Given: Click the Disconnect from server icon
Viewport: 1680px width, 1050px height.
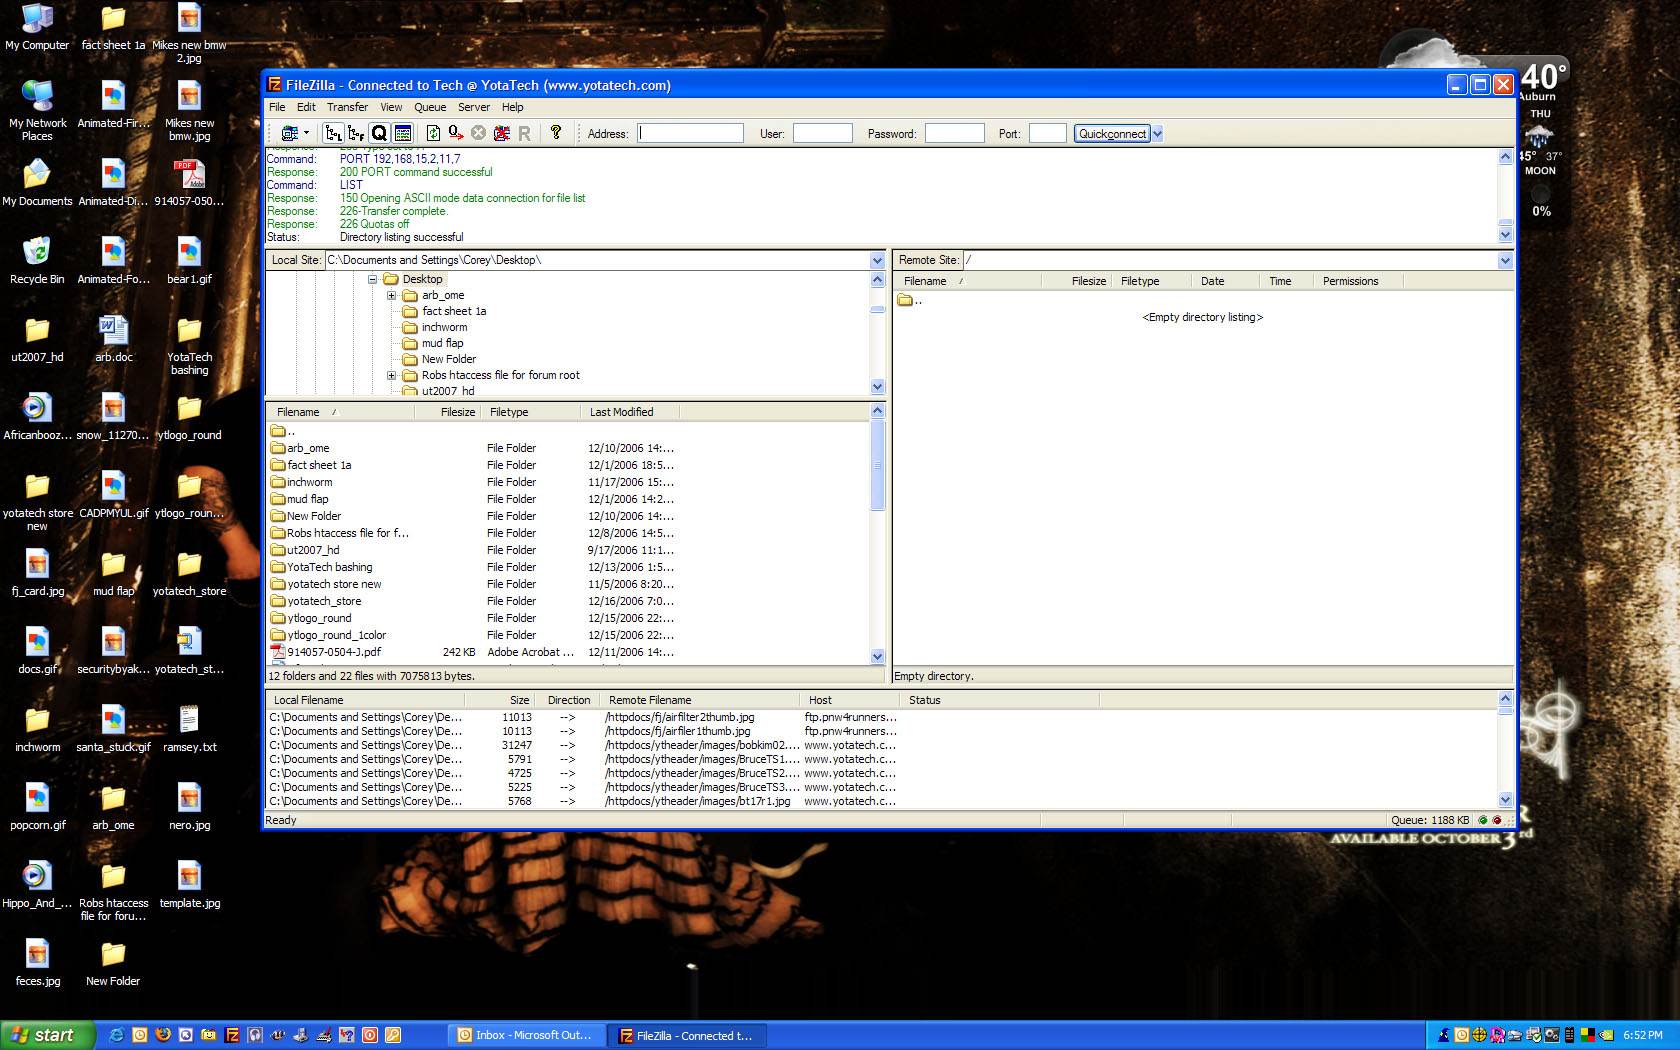Looking at the screenshot, I should [x=501, y=133].
